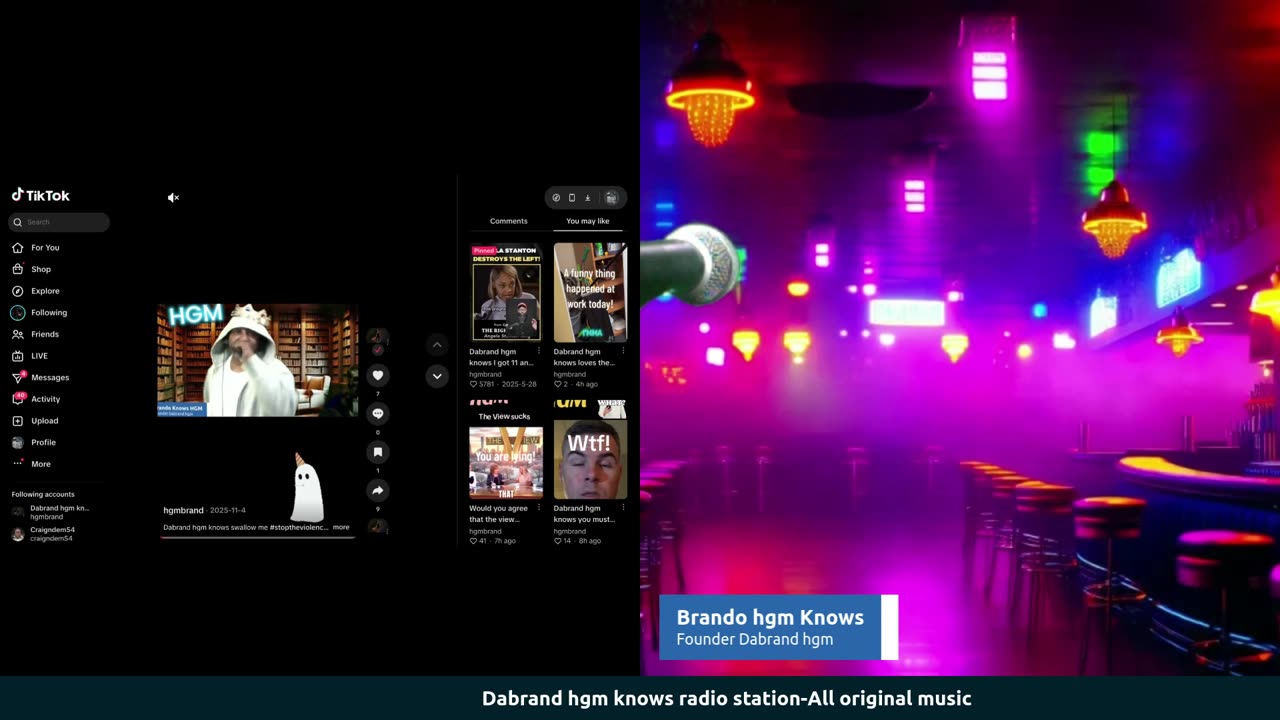Click title 'Dabrand hgm knows I got 11 an...'
The width and height of the screenshot is (1280, 720).
point(501,357)
